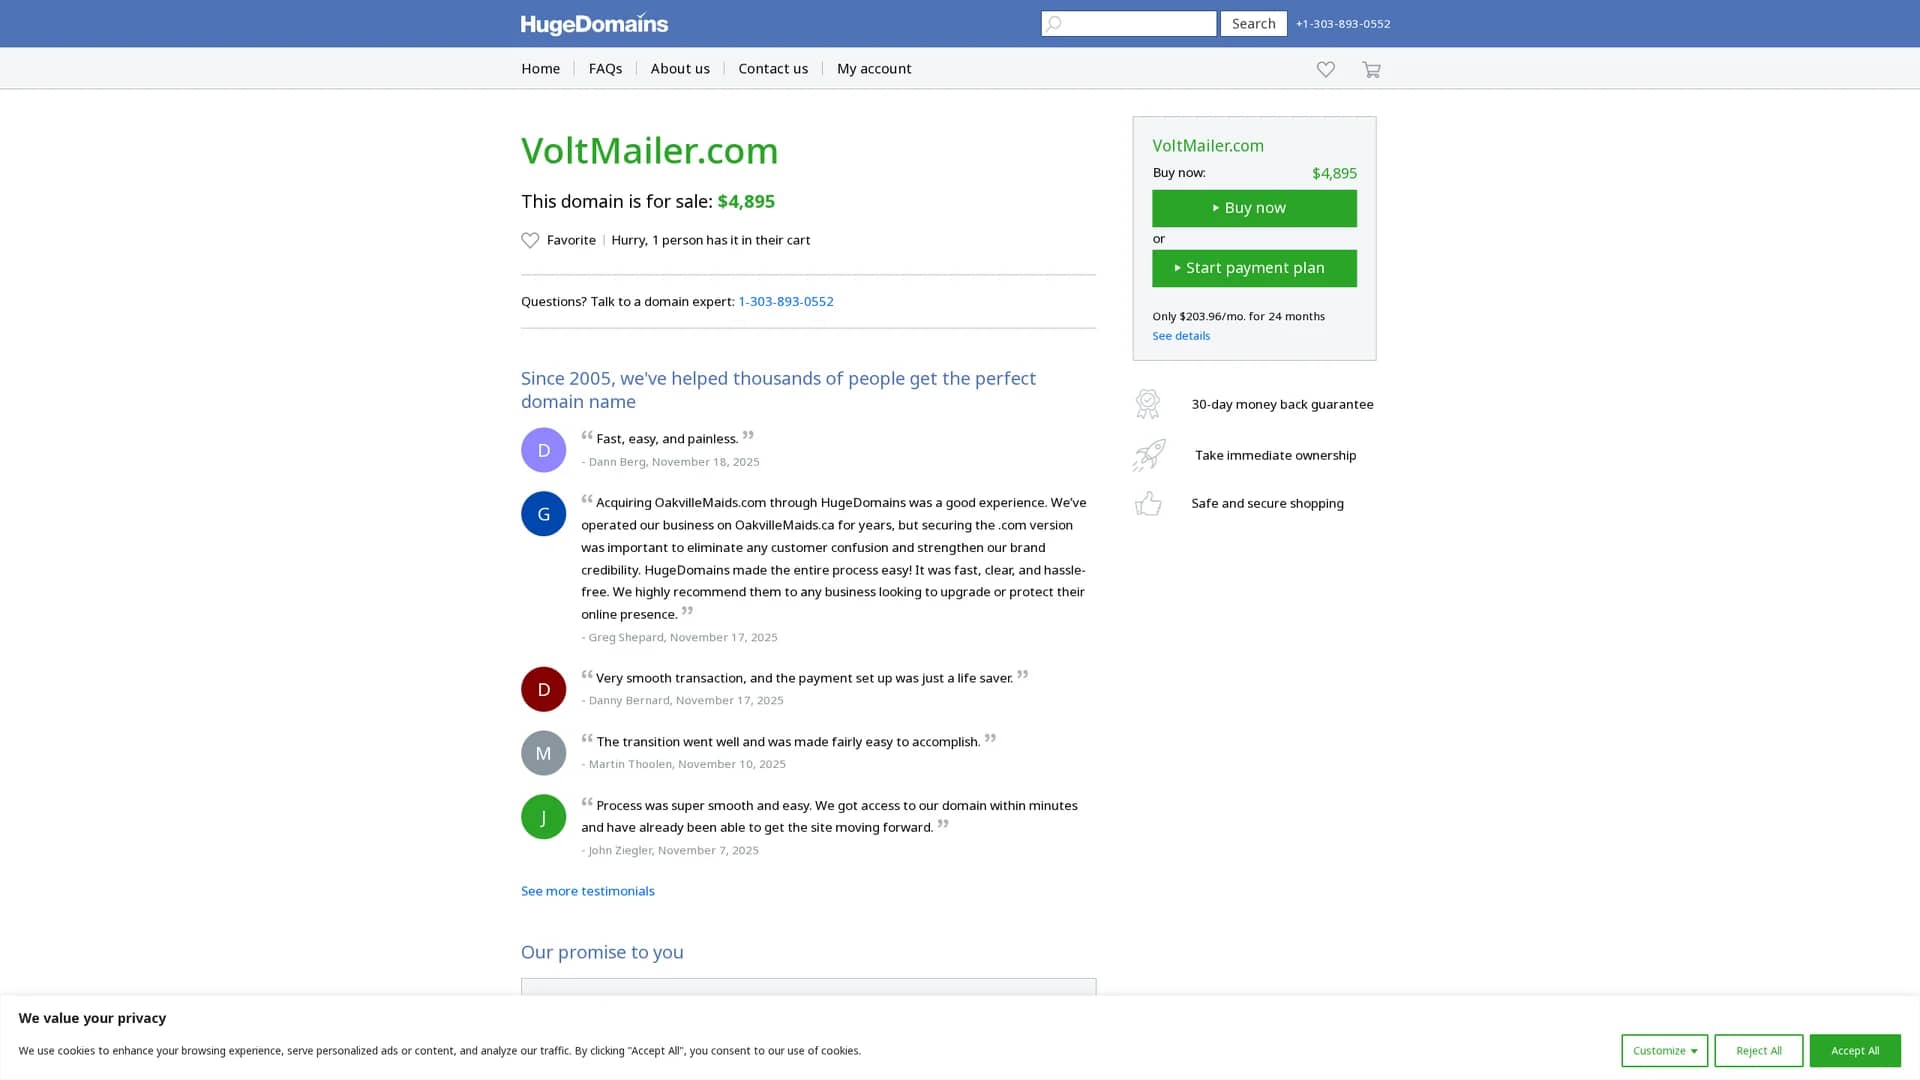Call domain expert phone number link

785,301
